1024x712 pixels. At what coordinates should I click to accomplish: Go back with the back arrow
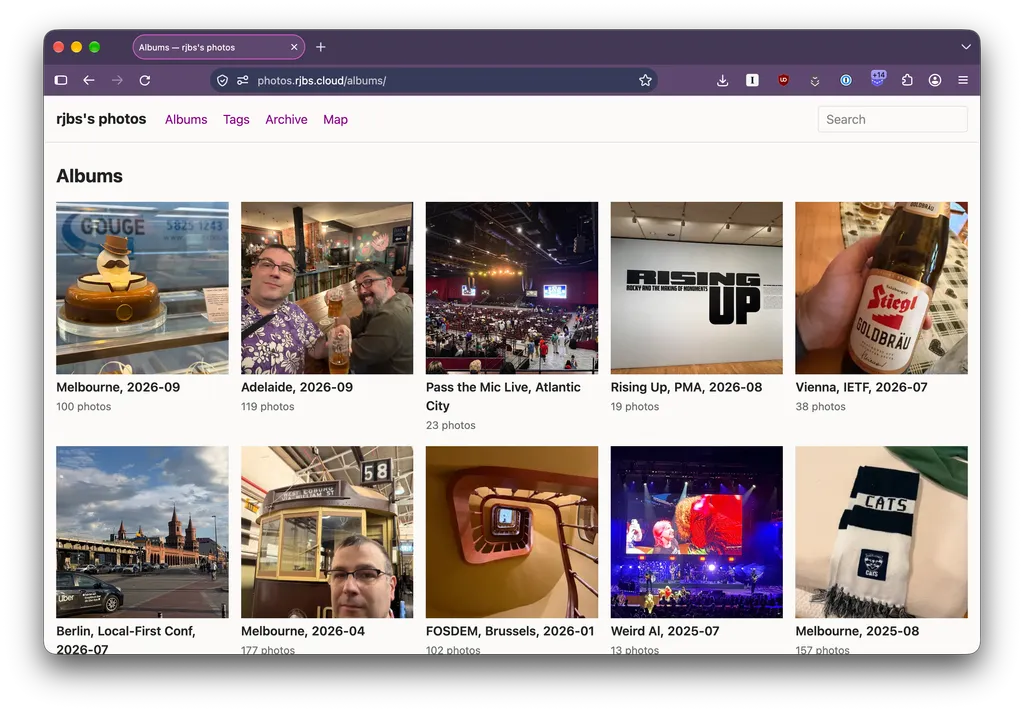click(89, 80)
